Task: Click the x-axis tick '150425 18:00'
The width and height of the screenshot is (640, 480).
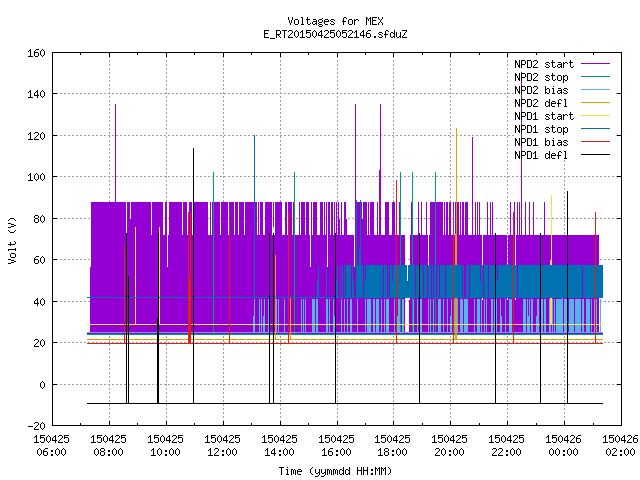Action: [393, 446]
